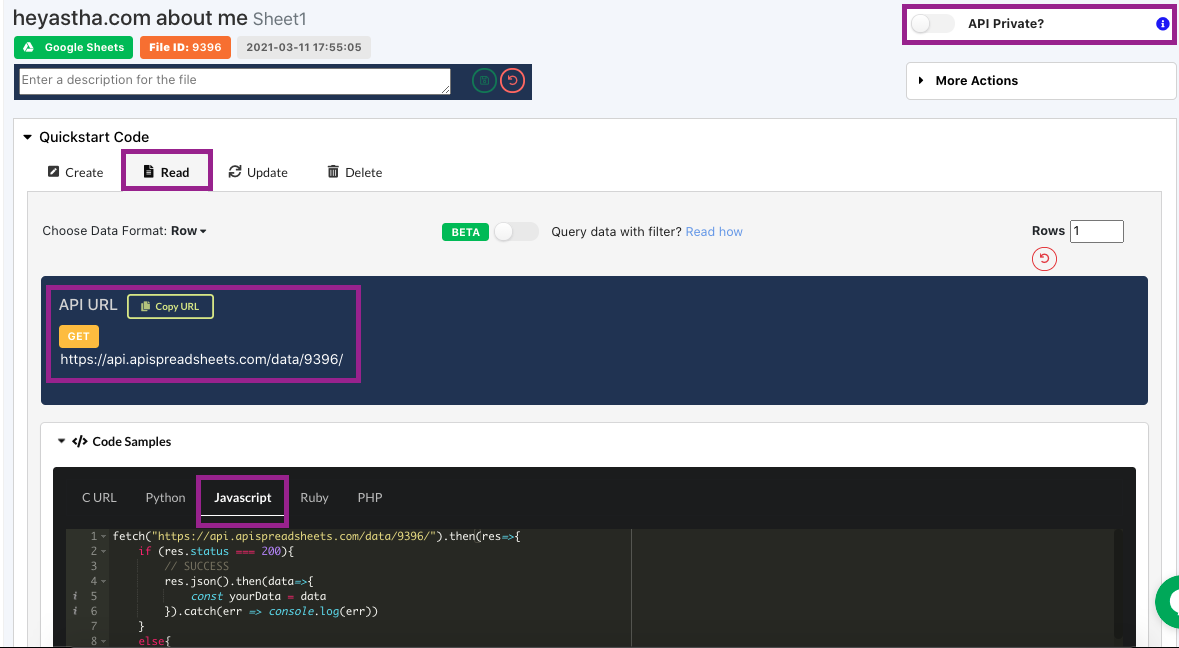Click the file description text field

pyautogui.click(x=234, y=81)
